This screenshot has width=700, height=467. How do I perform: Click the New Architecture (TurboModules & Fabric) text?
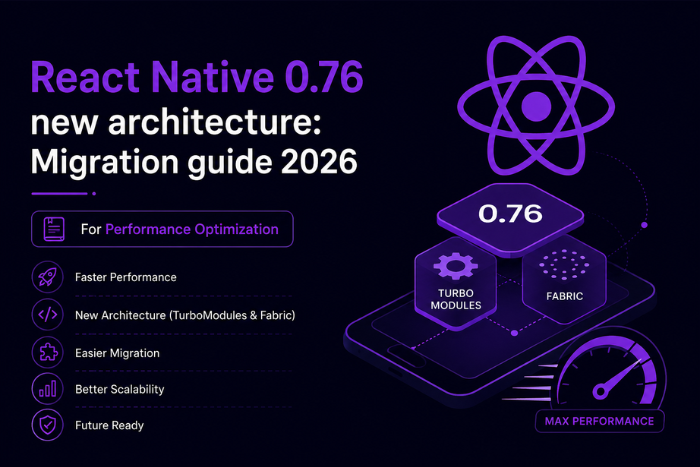coord(185,315)
